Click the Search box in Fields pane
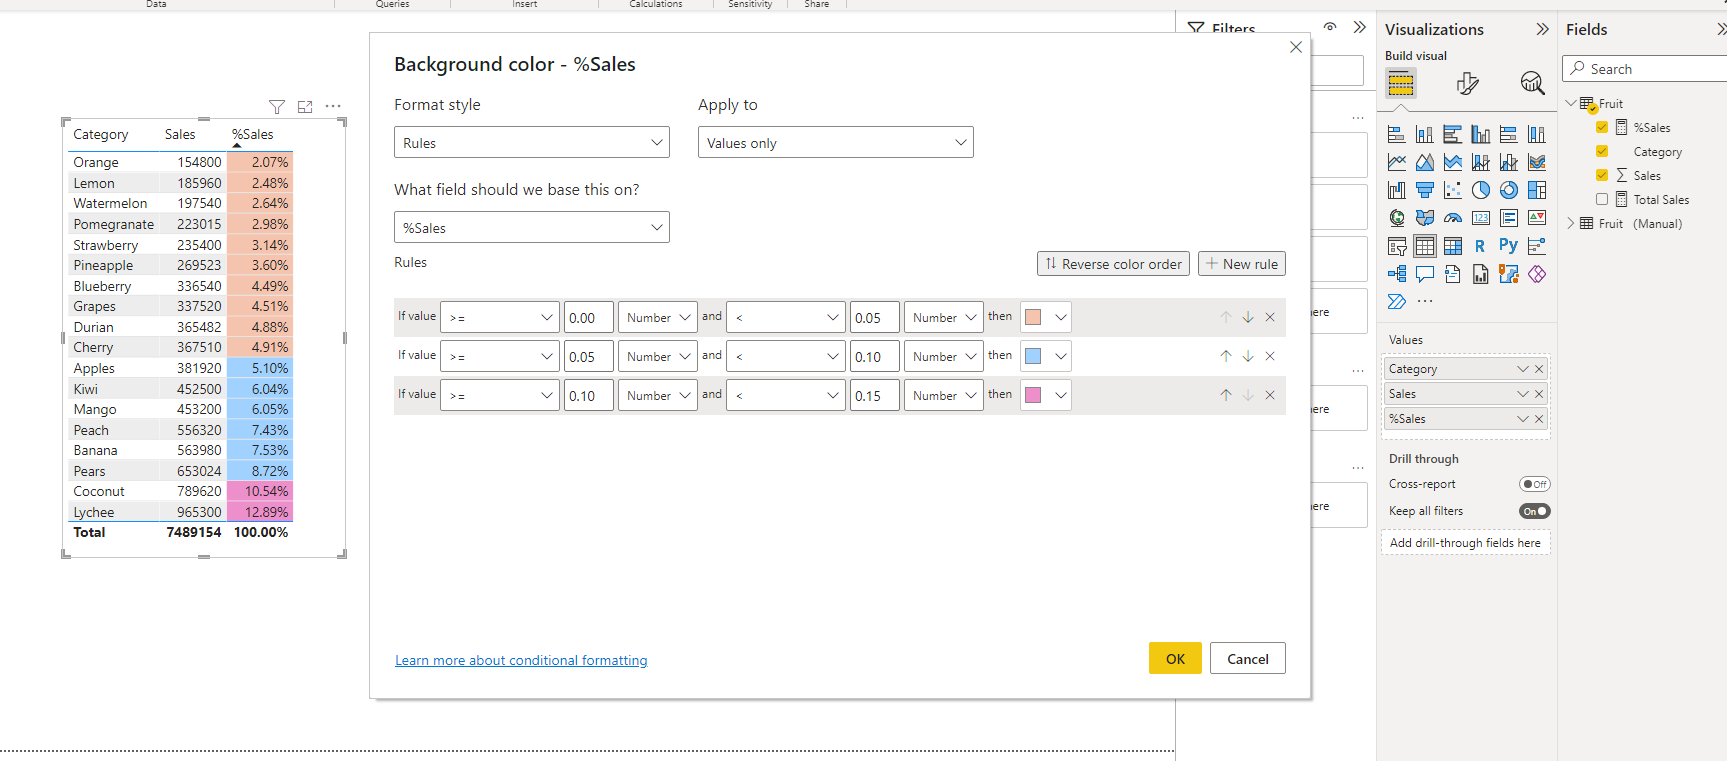 pyautogui.click(x=1646, y=69)
